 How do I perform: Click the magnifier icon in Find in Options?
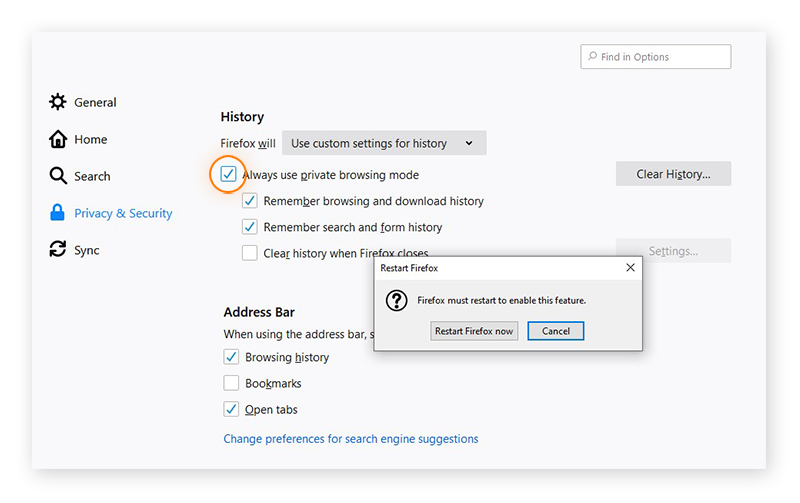592,56
